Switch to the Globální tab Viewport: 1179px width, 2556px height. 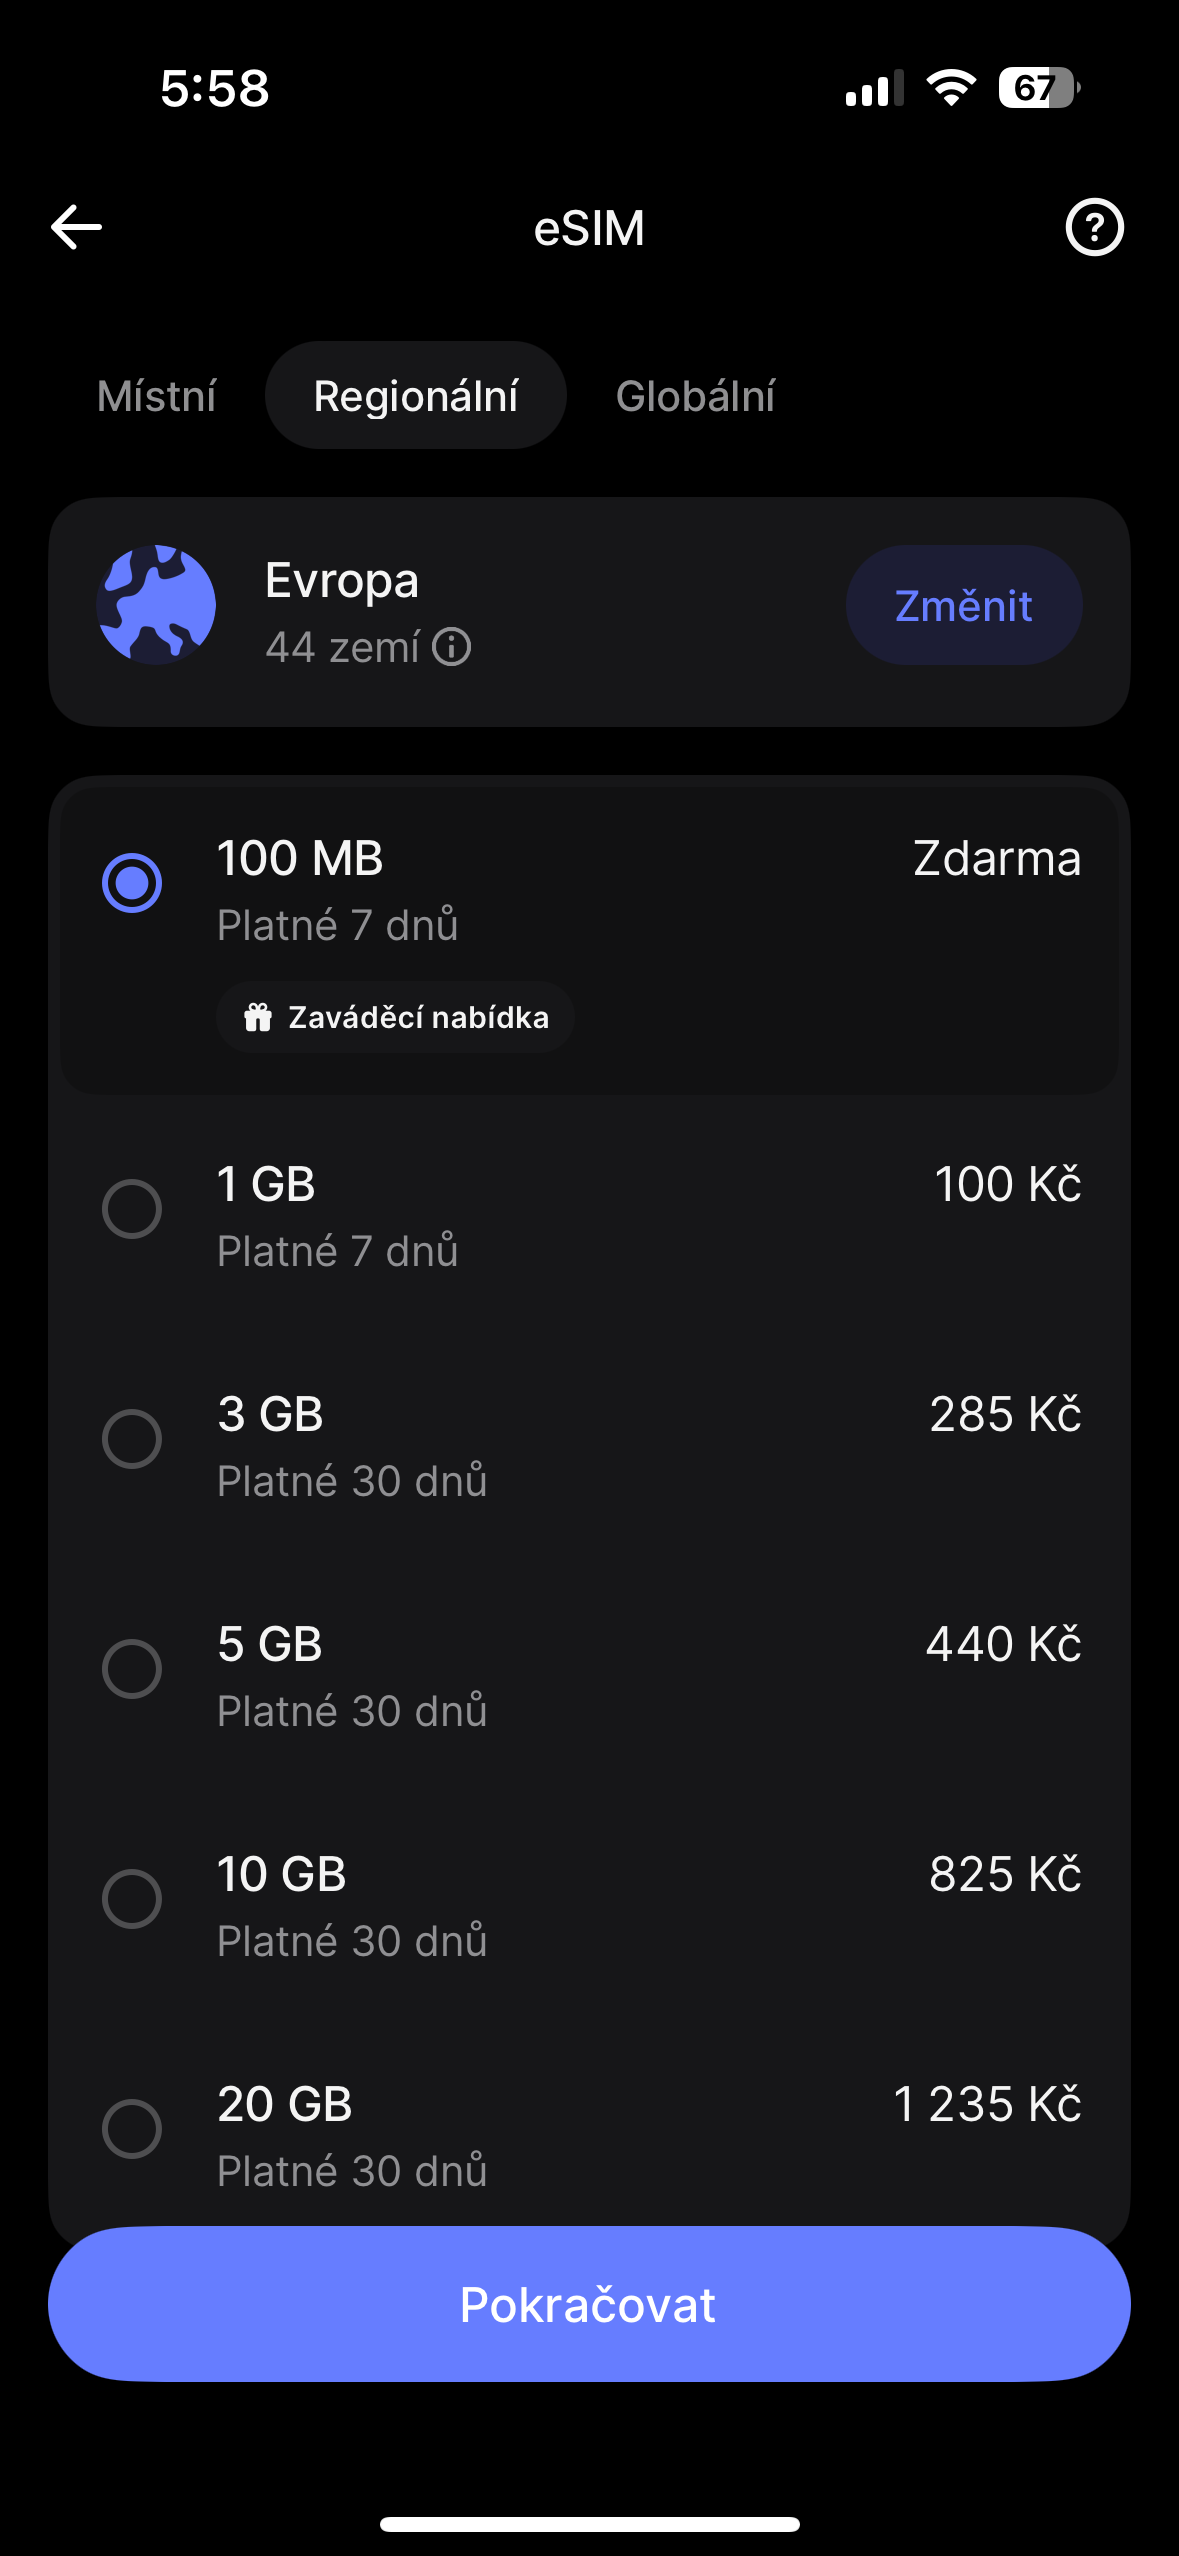[x=696, y=396]
